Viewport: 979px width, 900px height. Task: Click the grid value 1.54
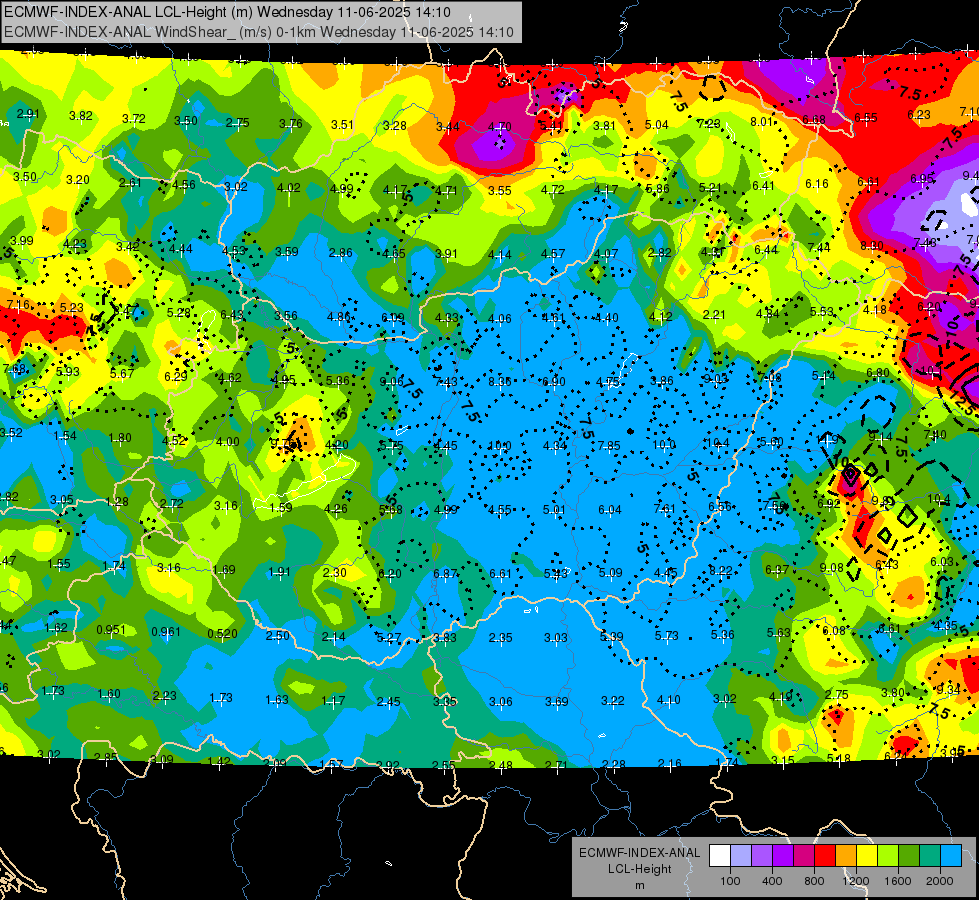click(x=65, y=435)
